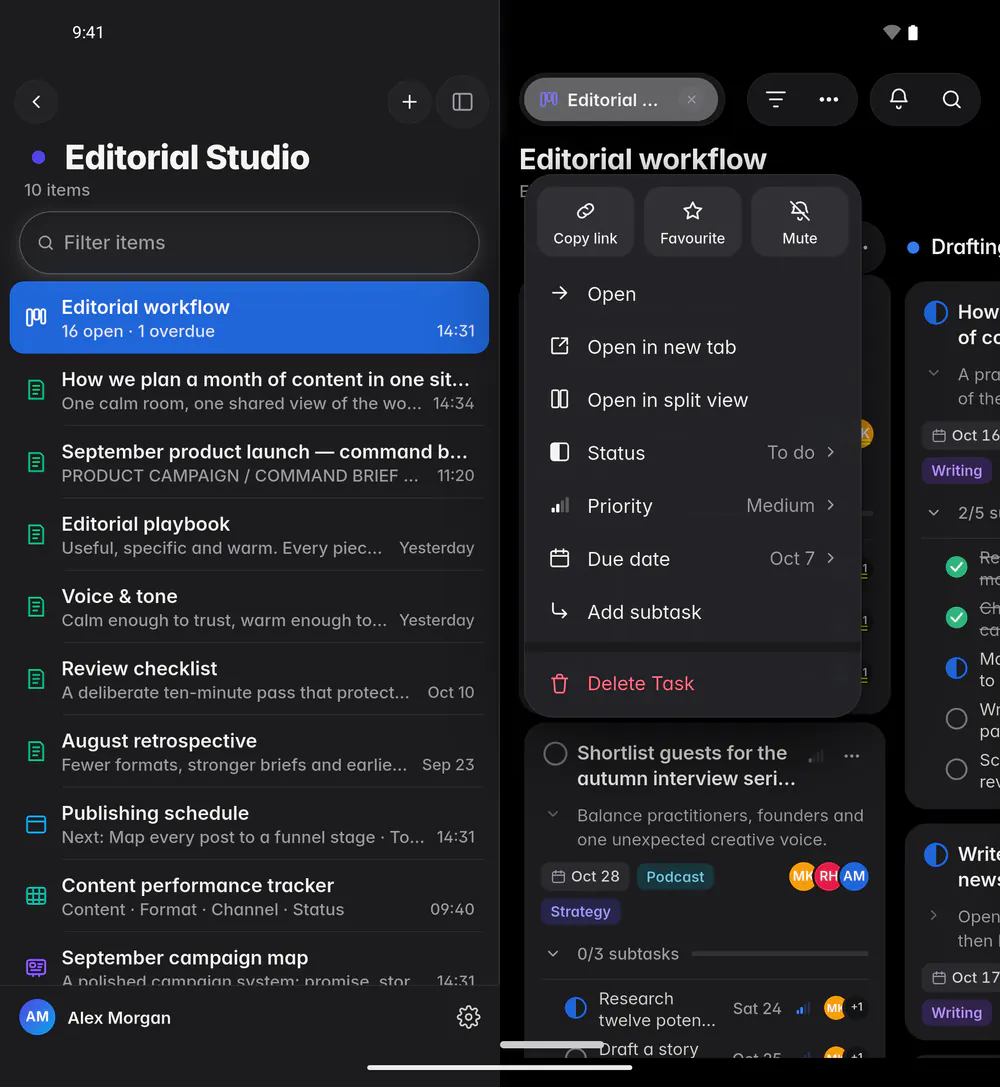Click Editorial Studio purple workspace dot

39,157
